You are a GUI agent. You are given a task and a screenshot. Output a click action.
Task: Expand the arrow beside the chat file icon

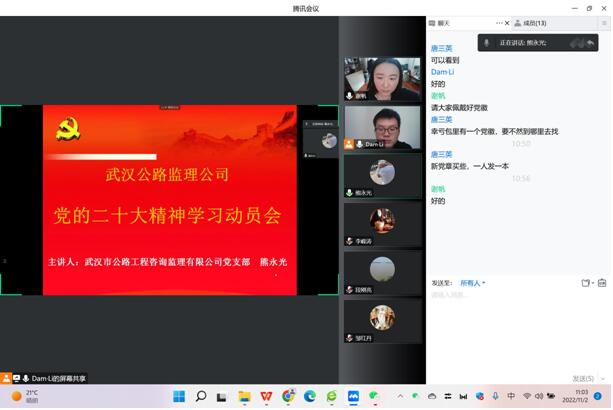(x=593, y=283)
